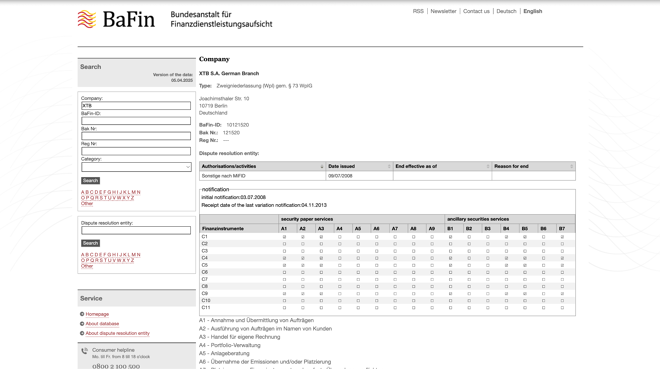
Task: Click the phone icon beside Consumer helpline
Action: click(85, 350)
